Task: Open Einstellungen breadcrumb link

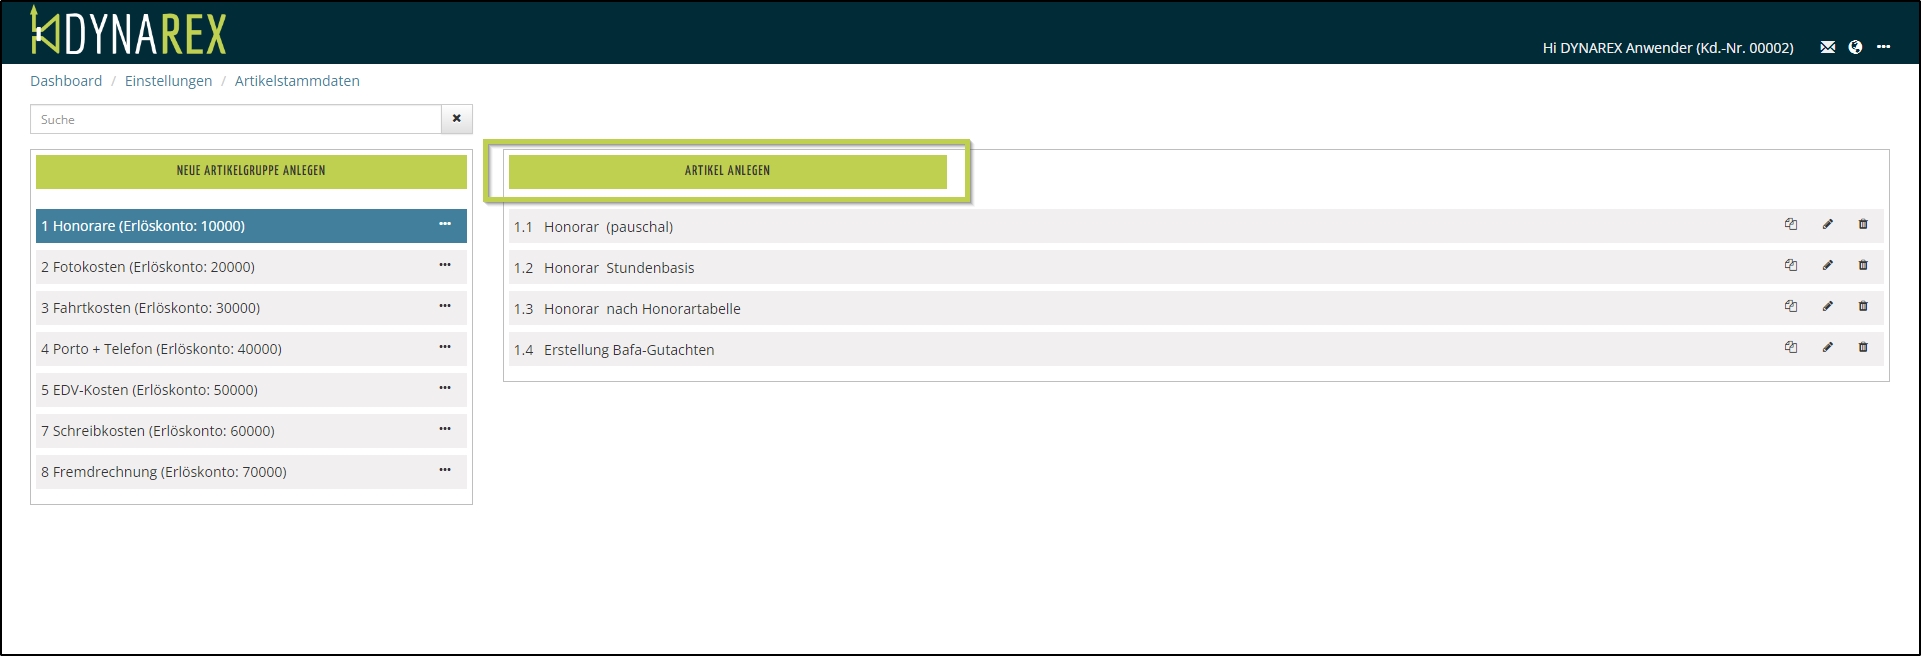Action: click(x=168, y=81)
